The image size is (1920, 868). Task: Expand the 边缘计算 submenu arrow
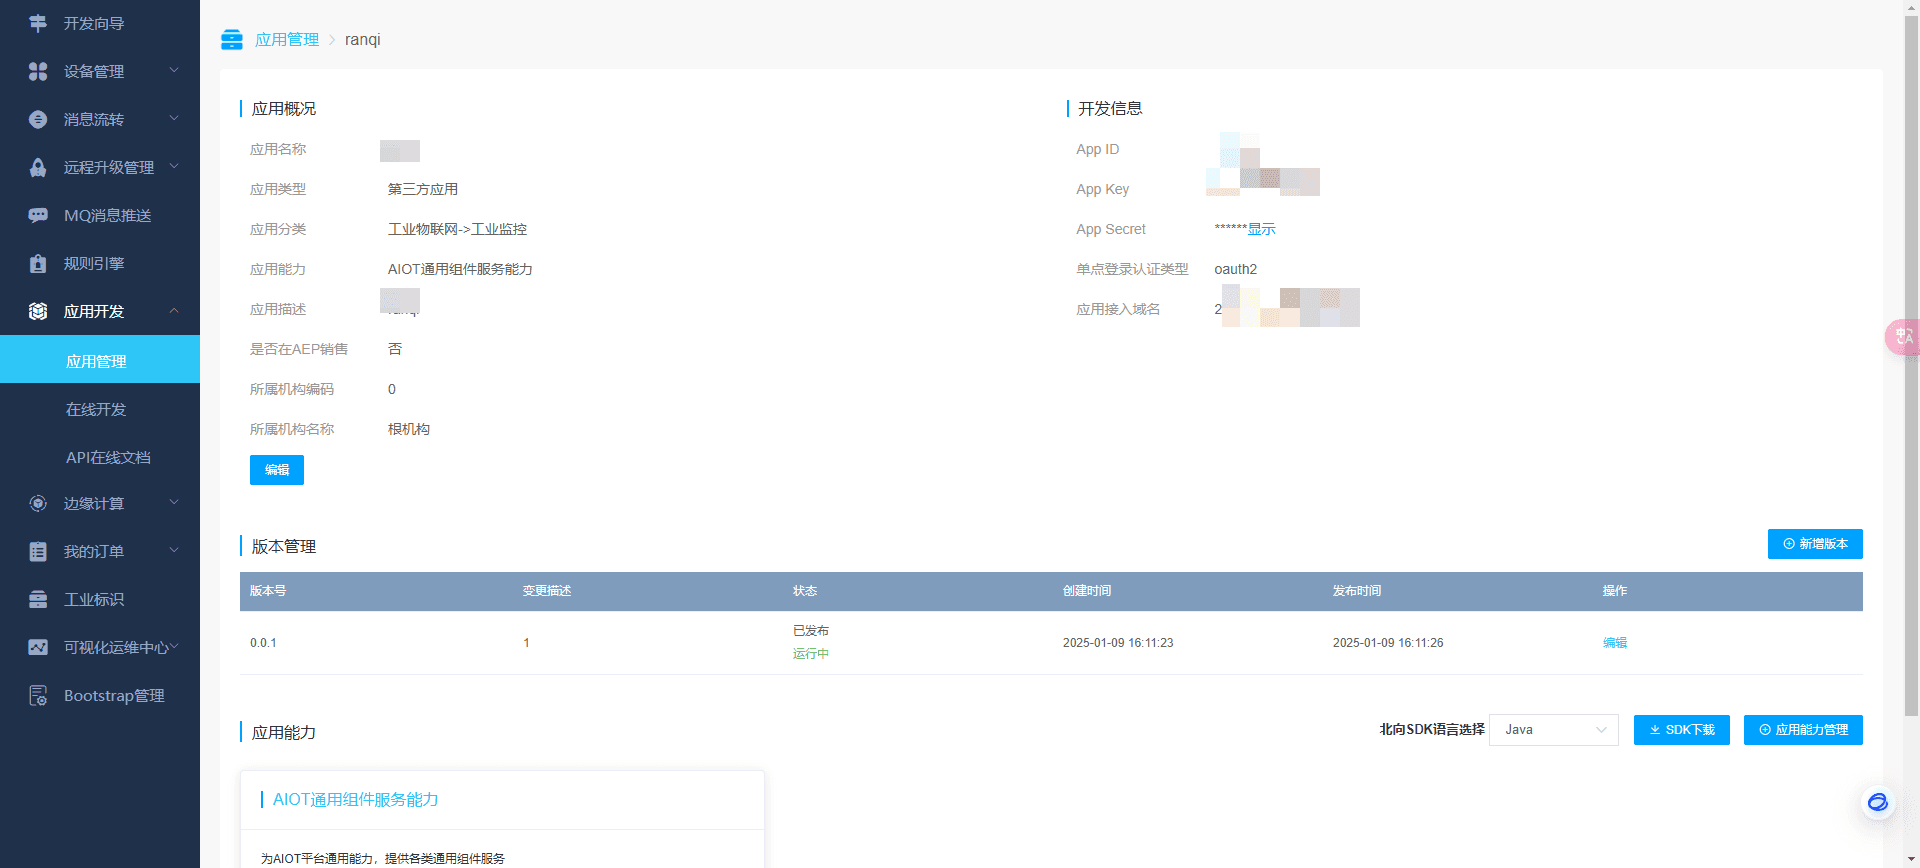click(x=174, y=502)
